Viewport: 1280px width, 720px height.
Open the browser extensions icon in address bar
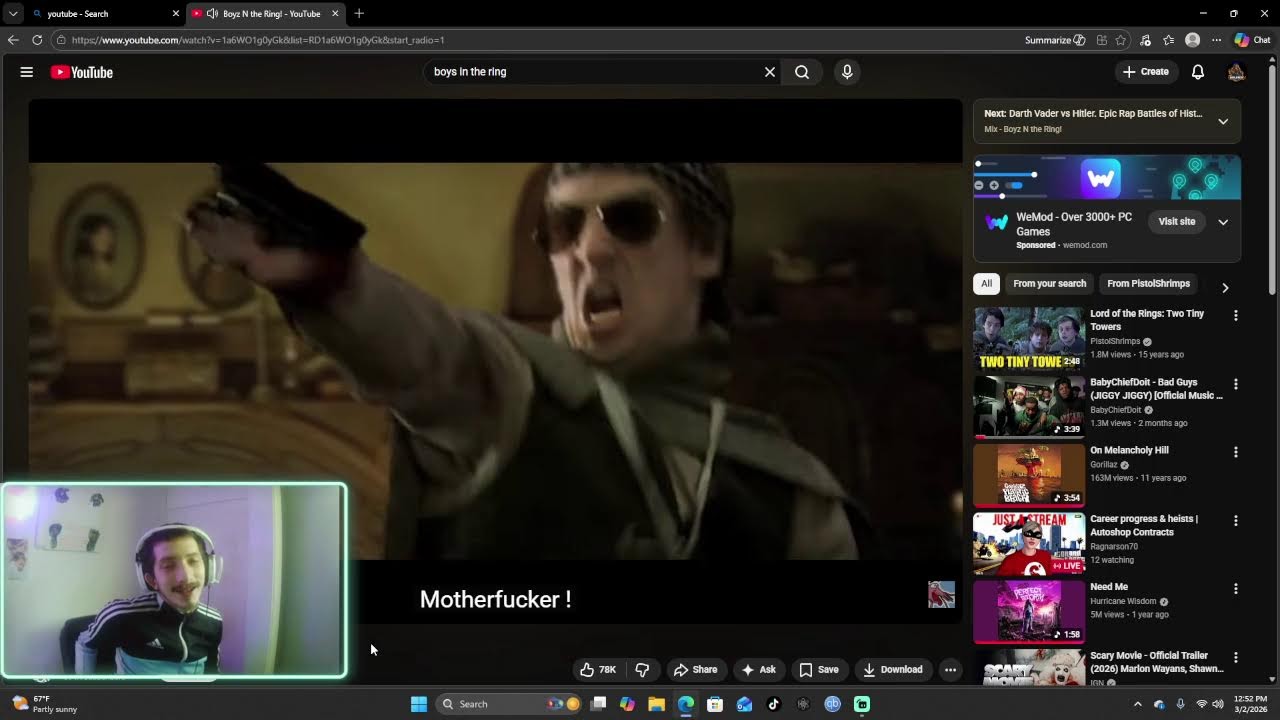[1101, 40]
